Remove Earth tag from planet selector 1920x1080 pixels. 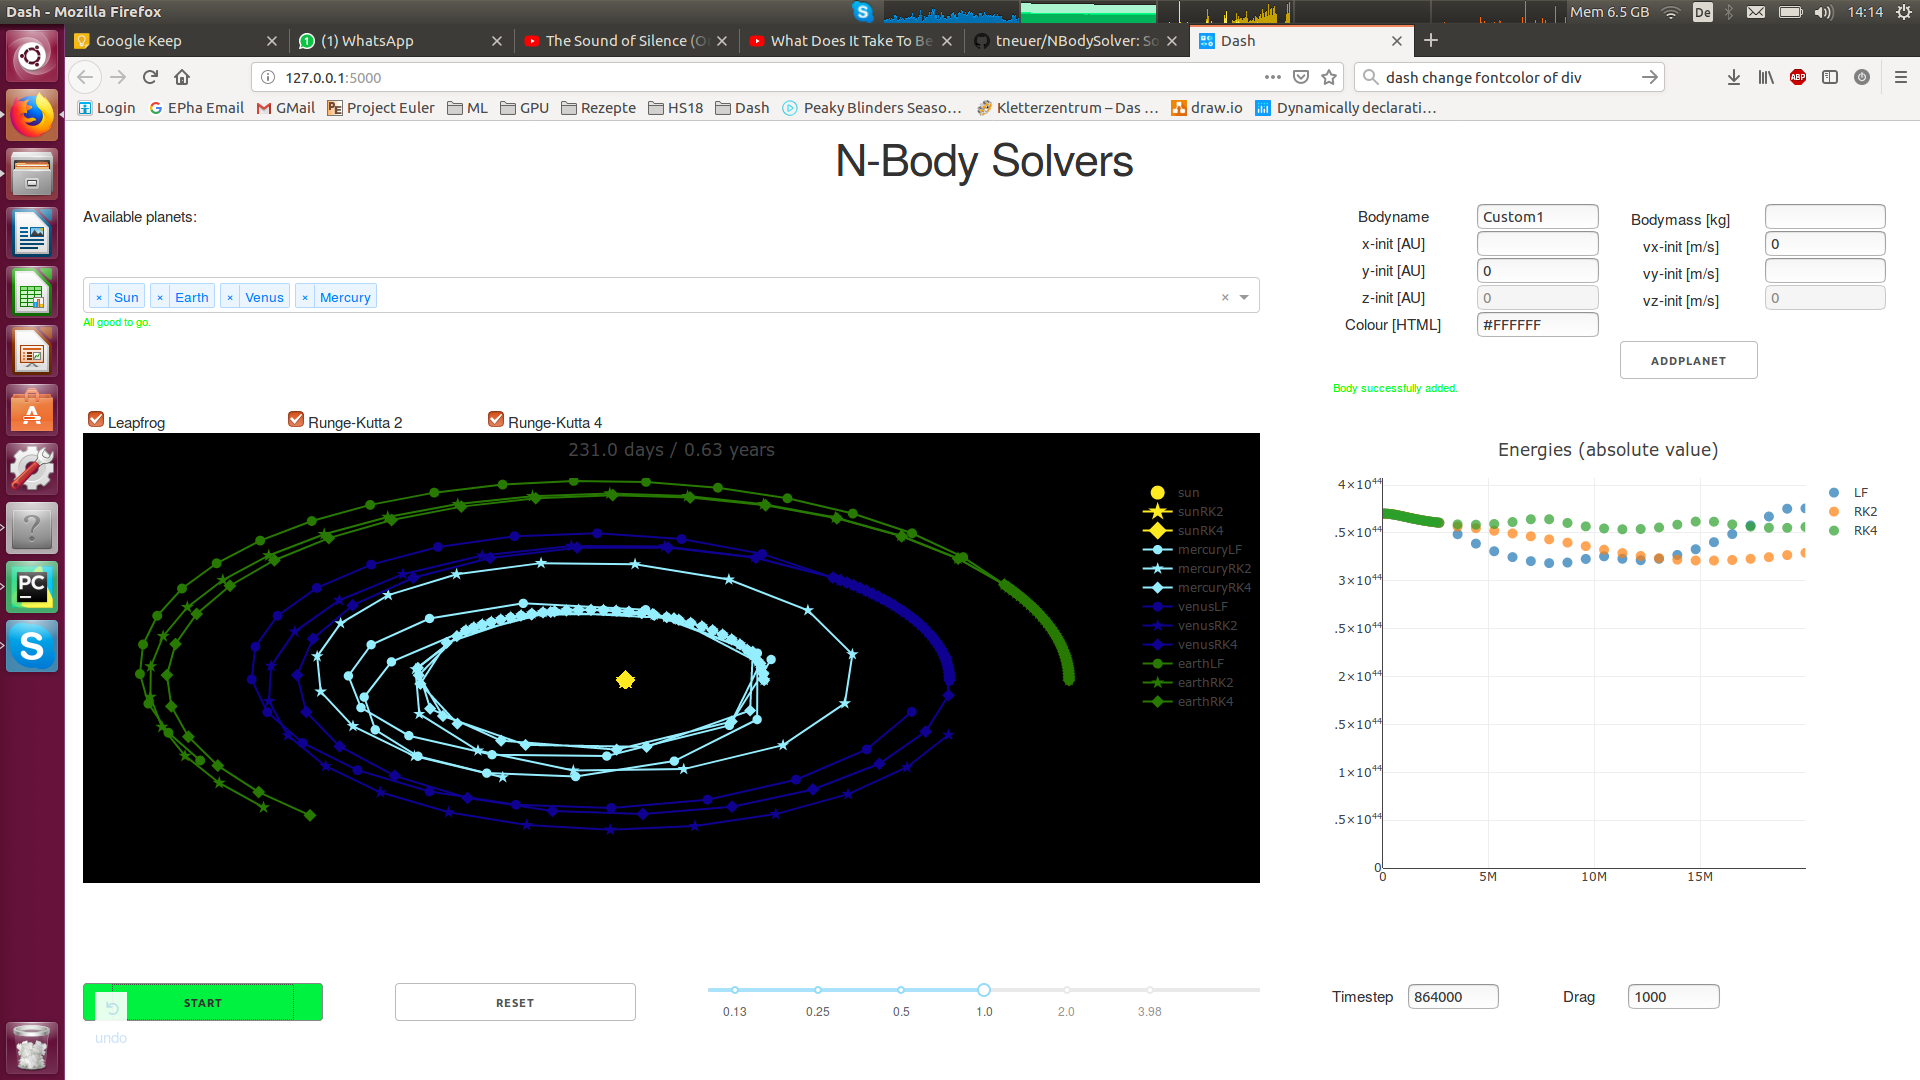(160, 298)
